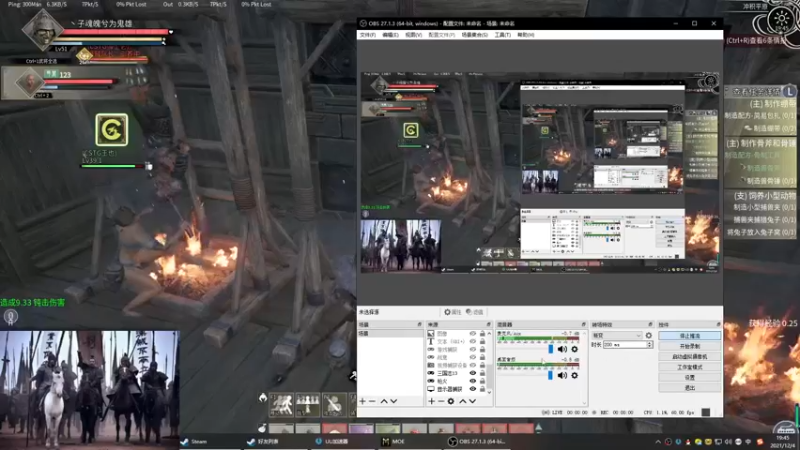The image size is (800, 450).
Task: Toggle lock on the display capture source
Action: pos(482,389)
